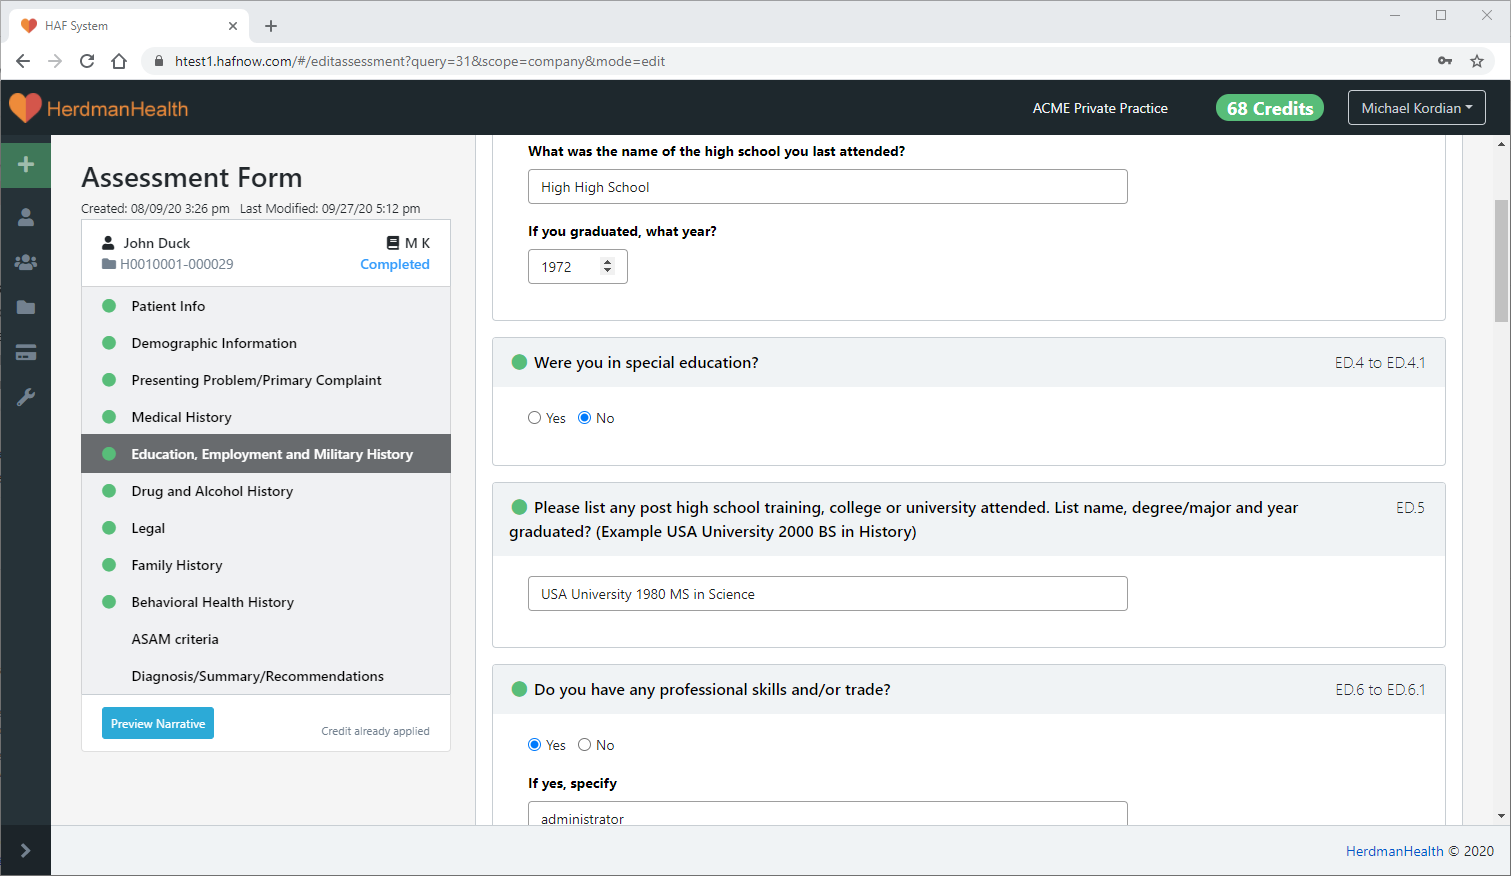Open the Family History section
Image resolution: width=1511 pixels, height=876 pixels.
pos(177,565)
